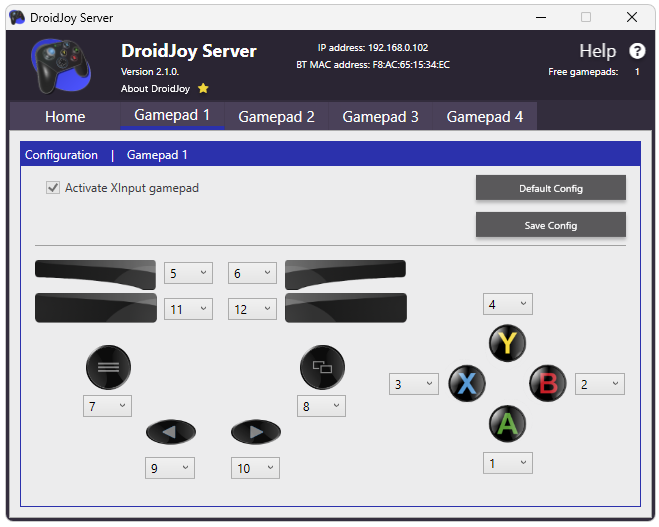
Task: Expand the dropdown showing 3 beside X
Action: click(x=414, y=384)
